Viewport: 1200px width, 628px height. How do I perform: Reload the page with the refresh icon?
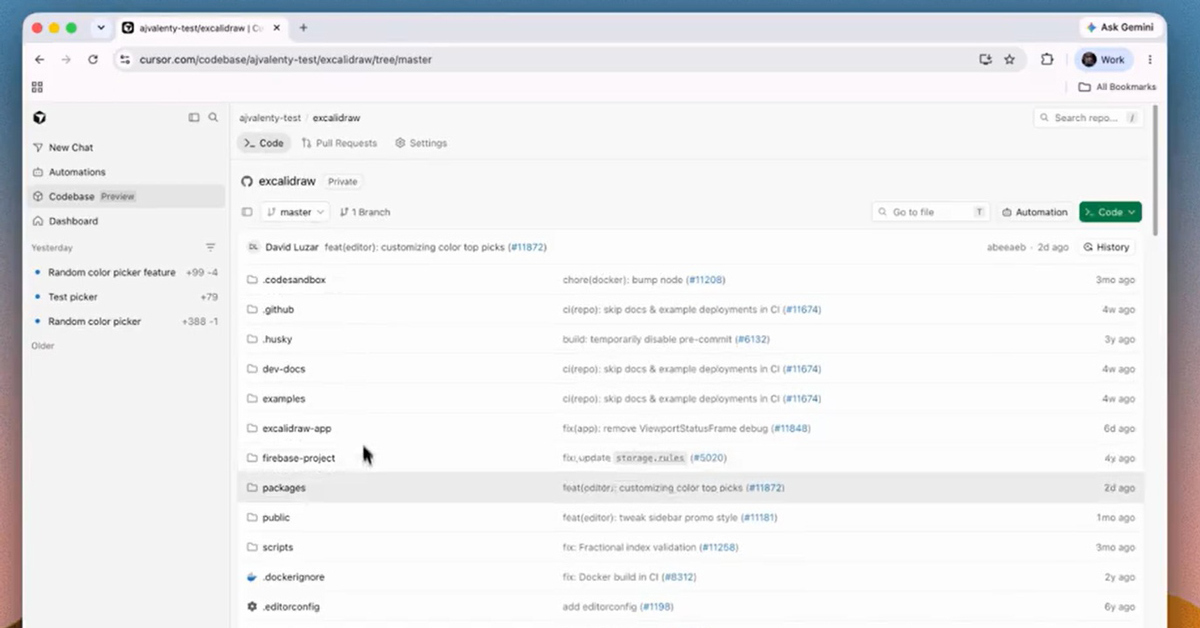[93, 60]
